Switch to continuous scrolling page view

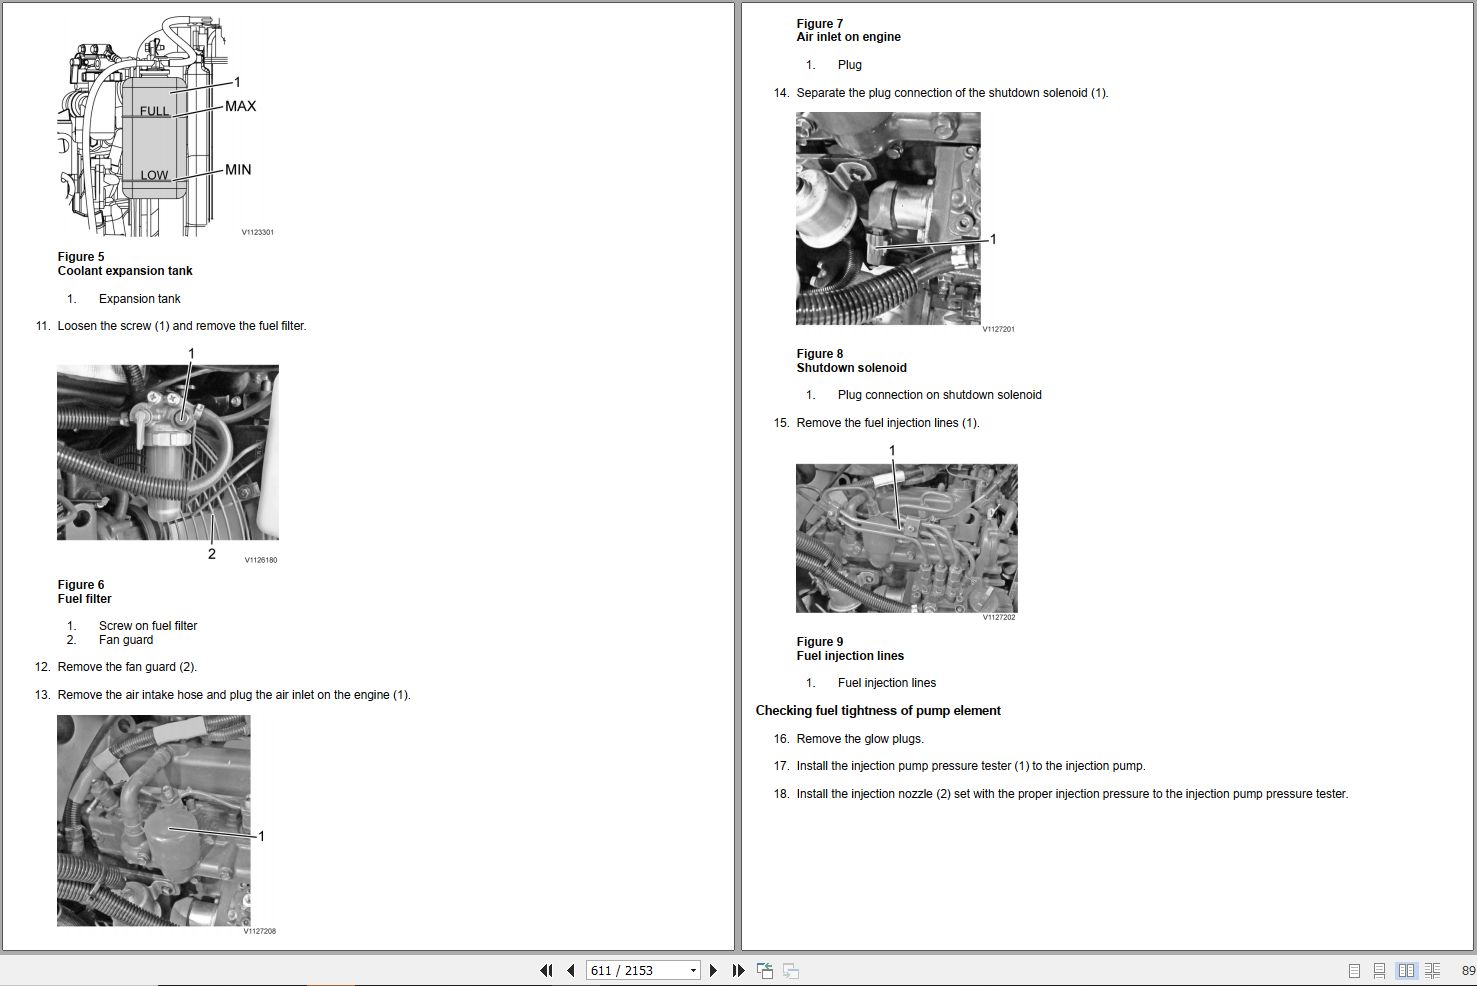(1379, 970)
